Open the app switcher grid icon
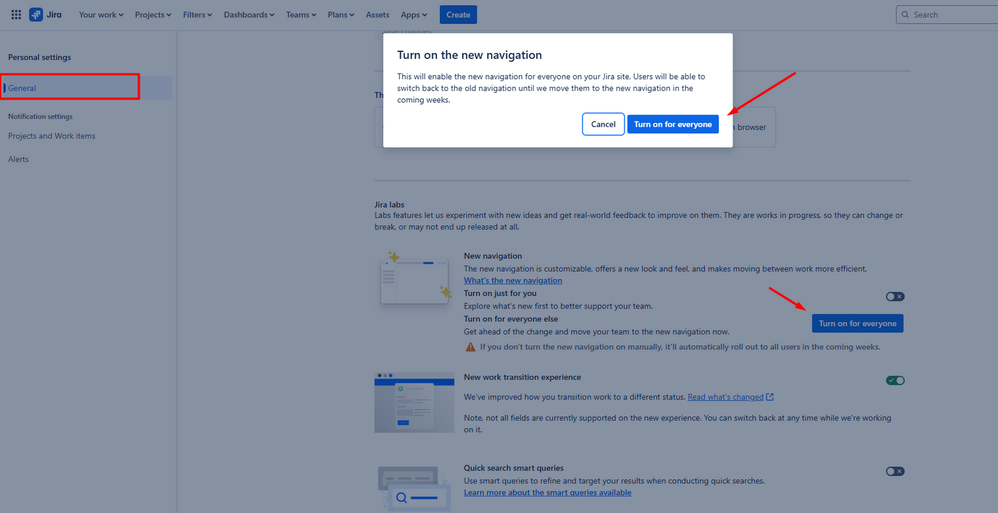The height and width of the screenshot is (513, 998). coord(16,15)
